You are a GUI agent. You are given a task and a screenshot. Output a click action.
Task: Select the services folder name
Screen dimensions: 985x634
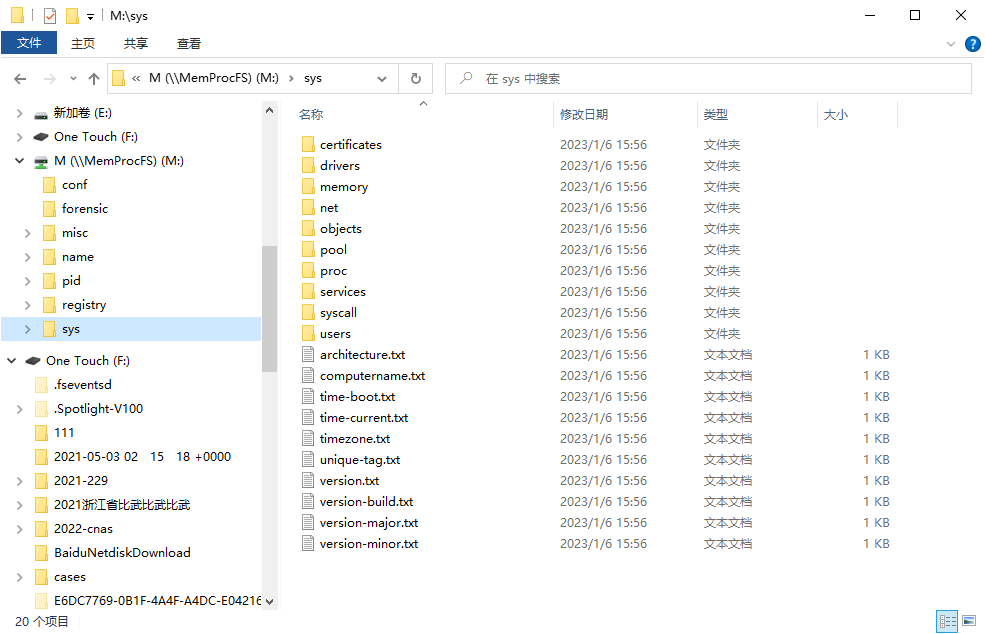[343, 292]
